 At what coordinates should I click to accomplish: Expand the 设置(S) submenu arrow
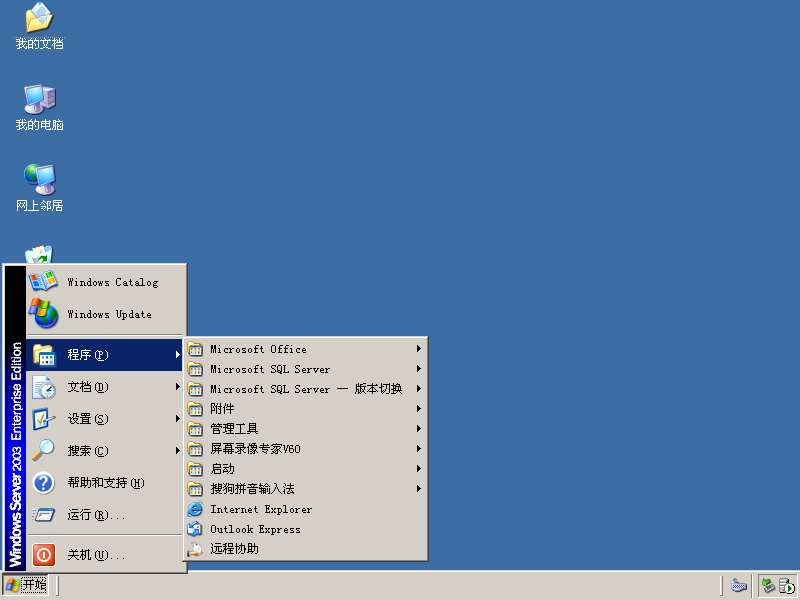(x=178, y=419)
